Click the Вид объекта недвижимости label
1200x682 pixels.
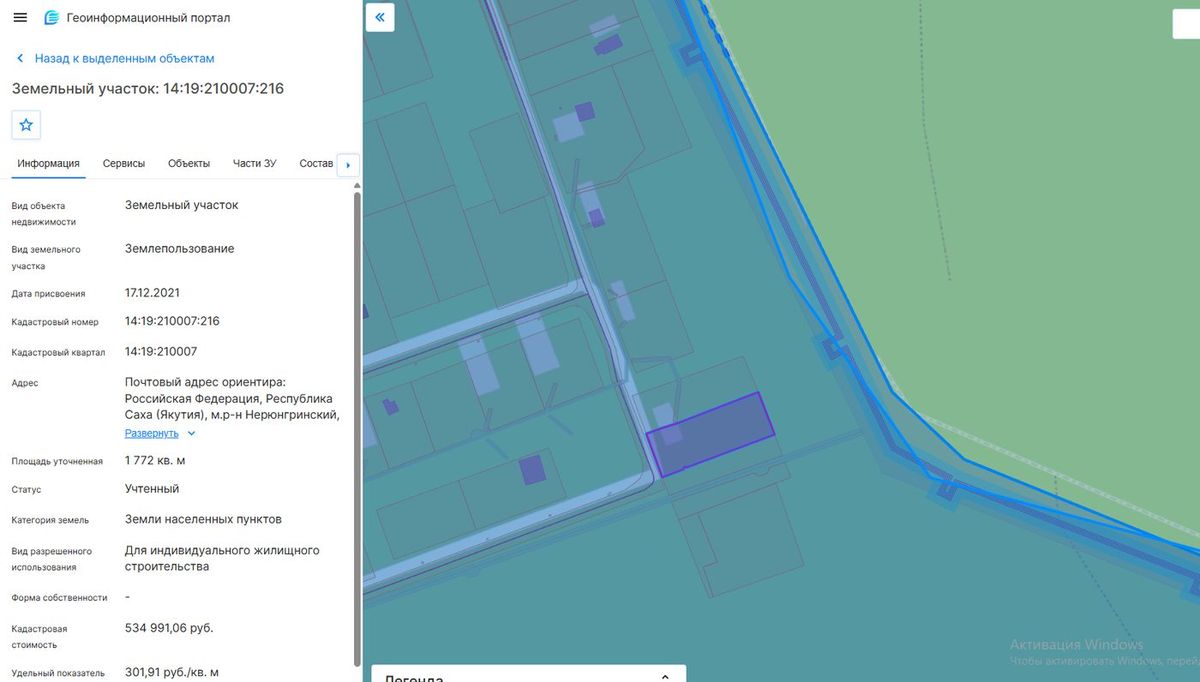(x=44, y=214)
